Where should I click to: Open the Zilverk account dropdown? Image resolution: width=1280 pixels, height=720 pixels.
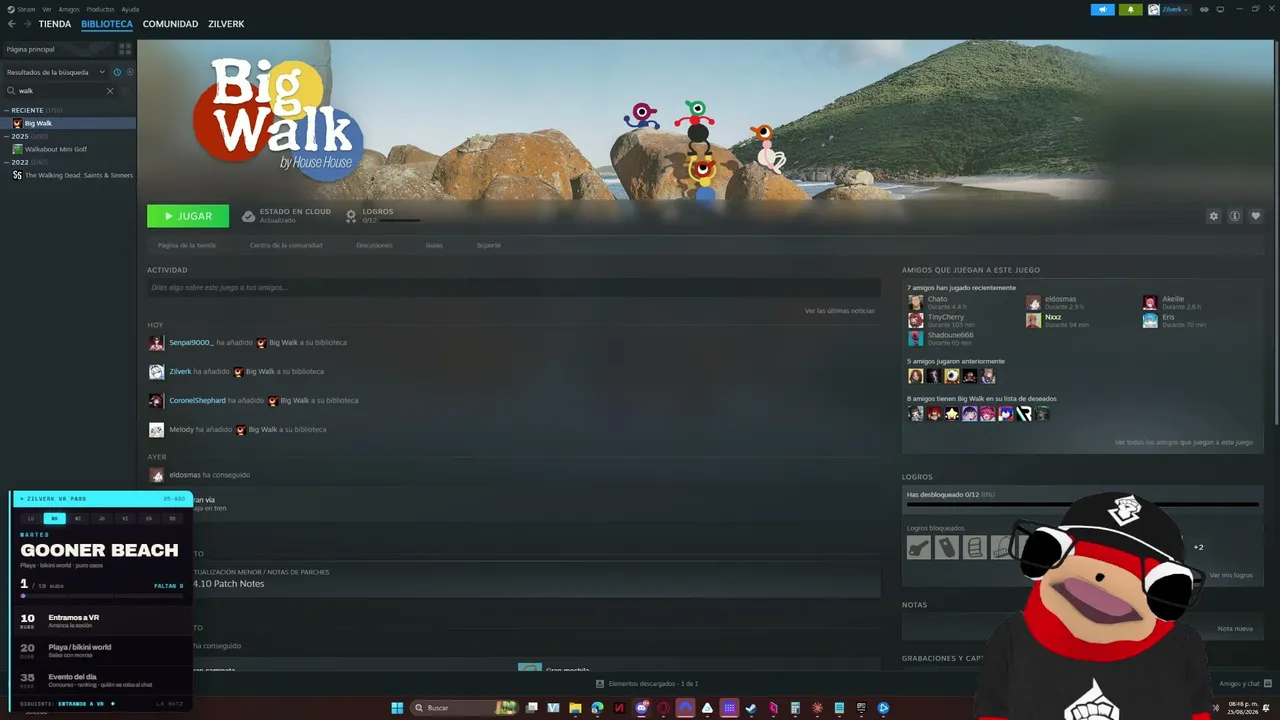(1169, 10)
